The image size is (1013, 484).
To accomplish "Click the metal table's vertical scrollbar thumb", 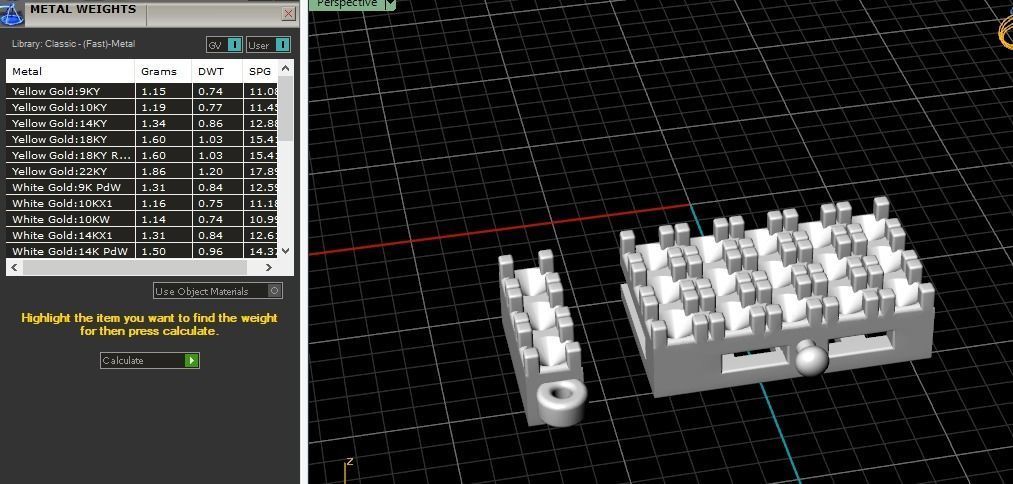I will click(x=286, y=109).
